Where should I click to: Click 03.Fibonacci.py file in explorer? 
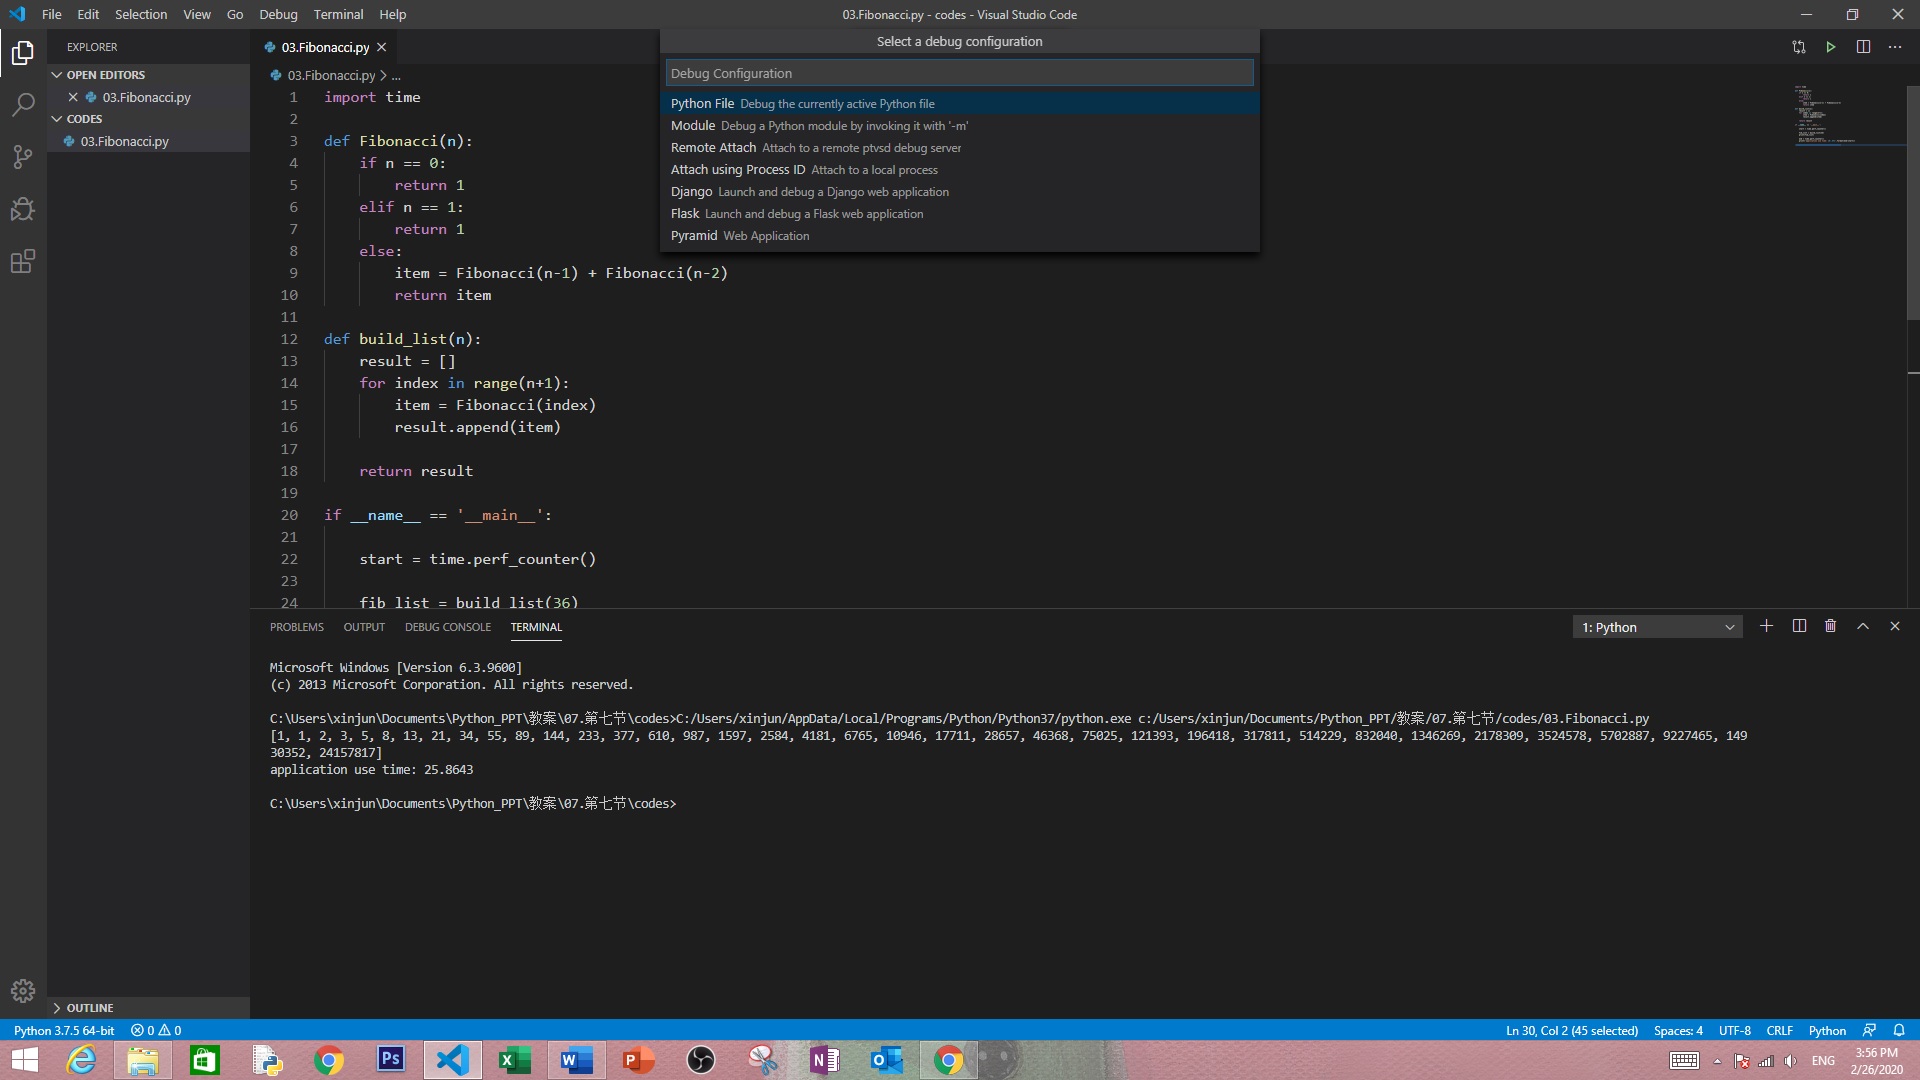[124, 141]
